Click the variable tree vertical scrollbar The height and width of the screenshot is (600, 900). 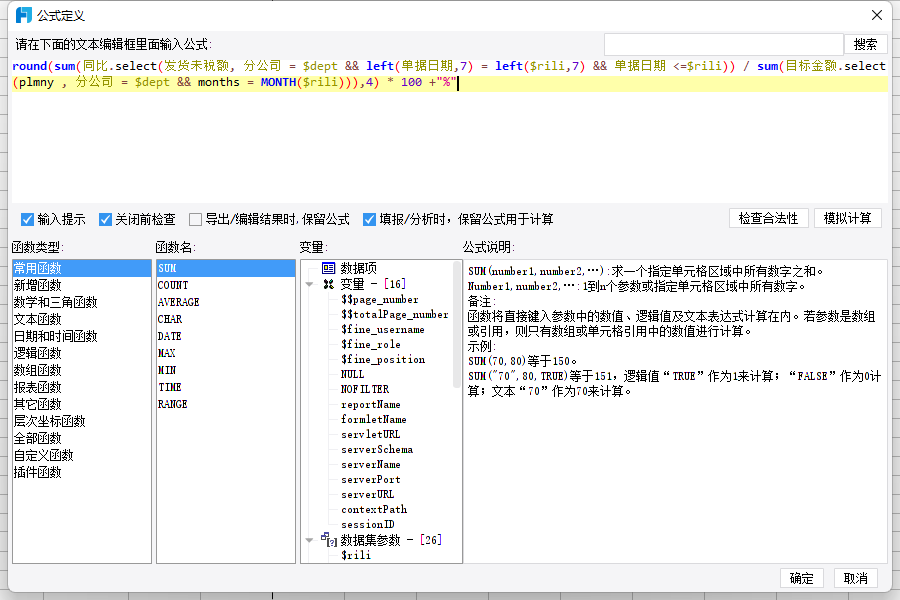pos(457,325)
